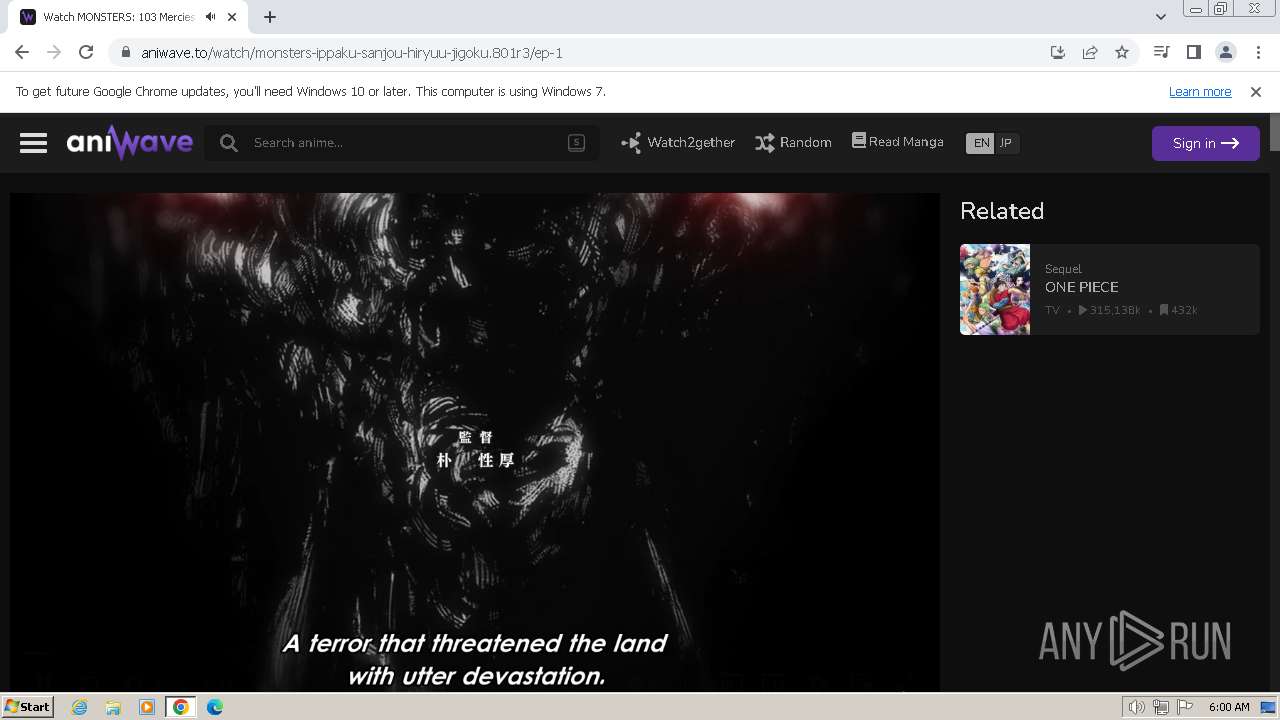The width and height of the screenshot is (1280, 720).
Task: Bookmark this tab with star icon
Action: (x=1122, y=52)
